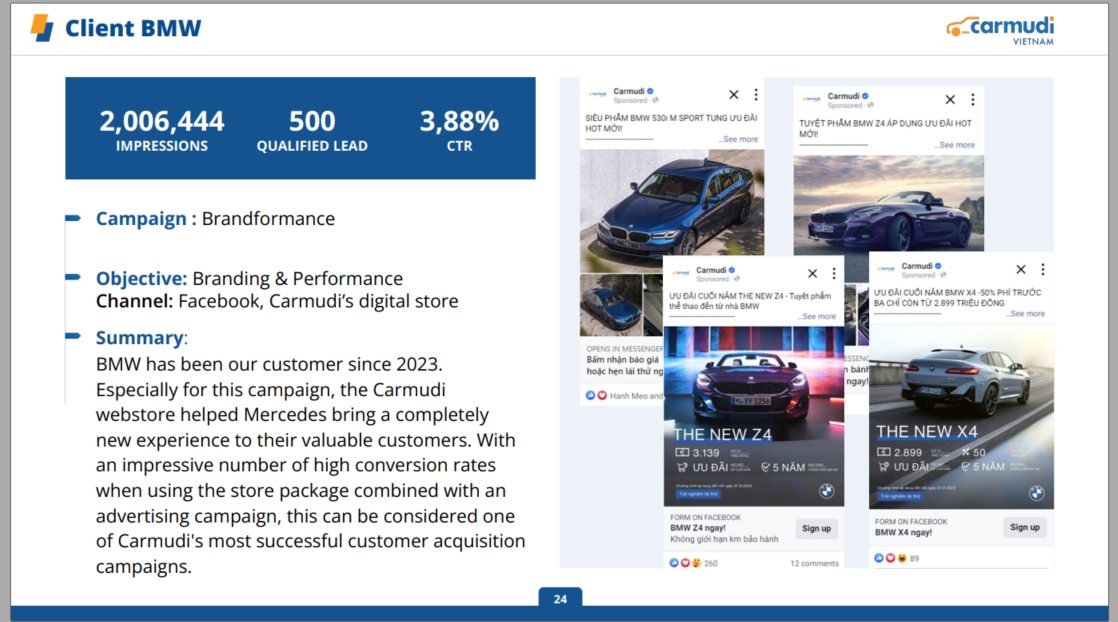Click Carmudi page avatar on 'Tuyệt phẩm Z4' ad
Screen dimensions: 1118x622
point(811,99)
